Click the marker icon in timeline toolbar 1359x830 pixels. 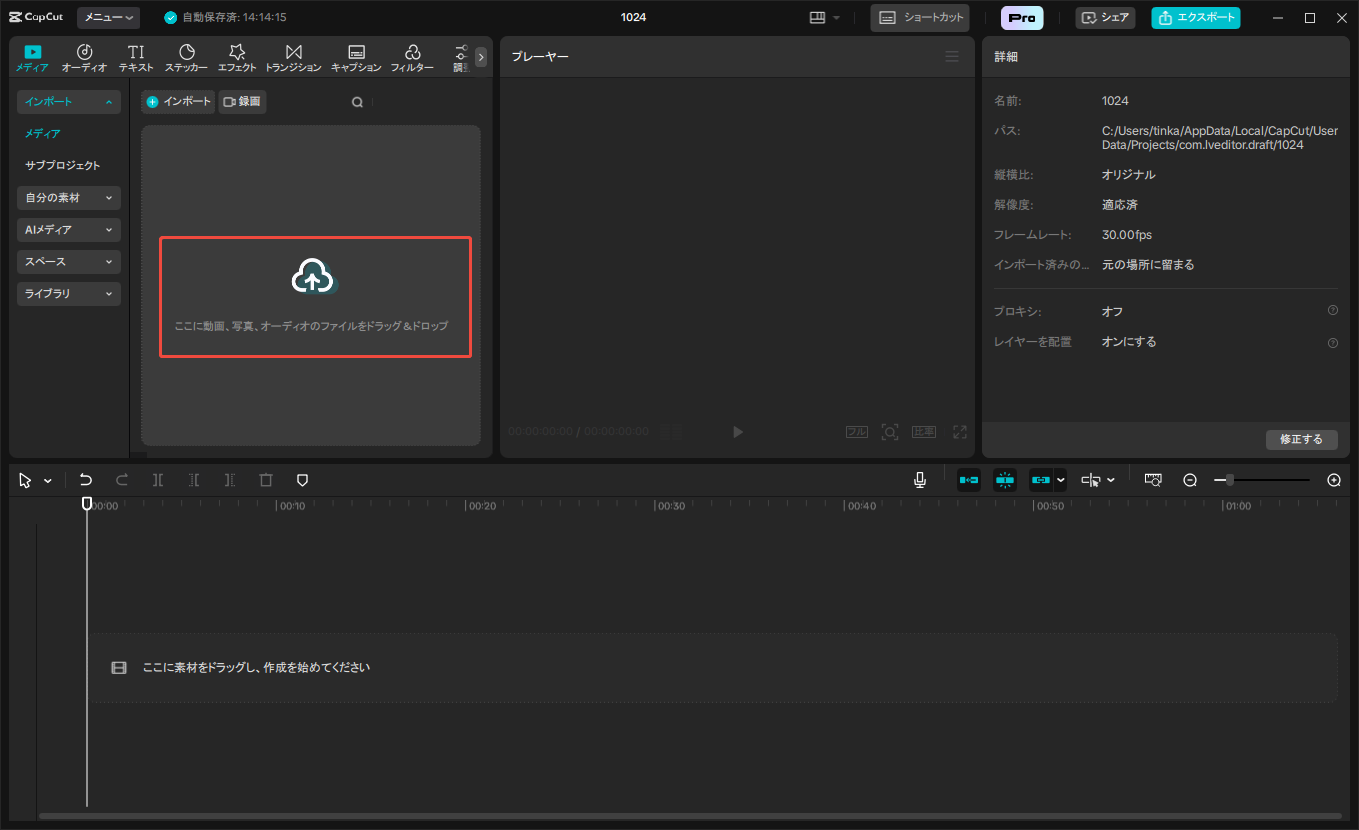click(302, 480)
